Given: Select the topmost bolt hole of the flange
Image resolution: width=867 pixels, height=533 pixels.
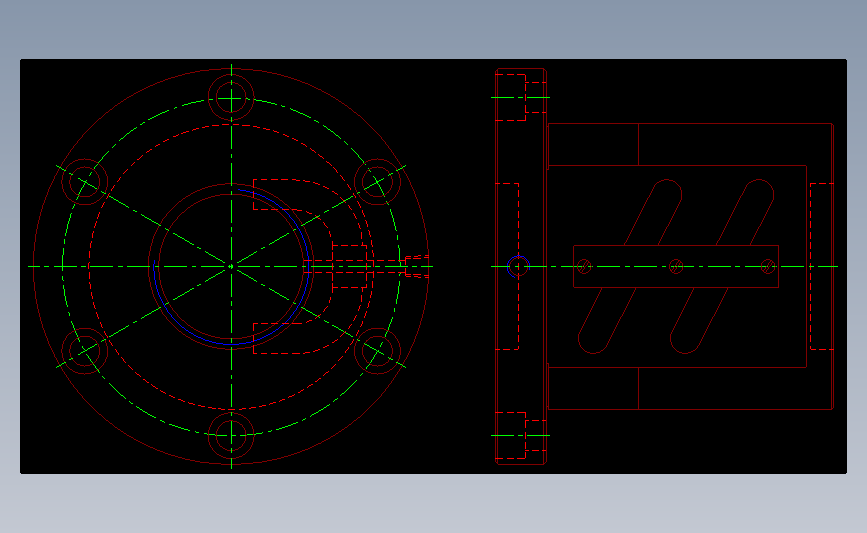Looking at the screenshot, I should pyautogui.click(x=231, y=98).
